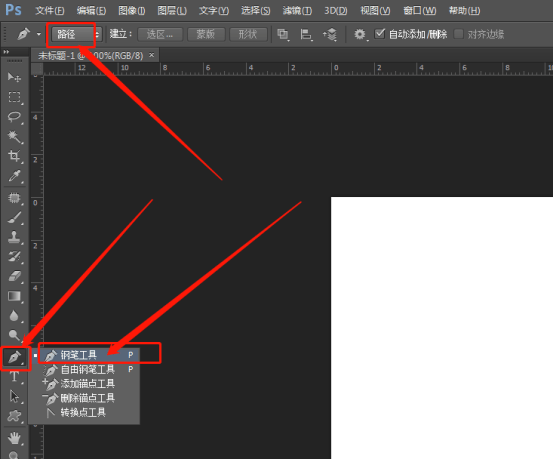Select the Path Selection tool
The image size is (554, 460).
[x=14, y=396]
